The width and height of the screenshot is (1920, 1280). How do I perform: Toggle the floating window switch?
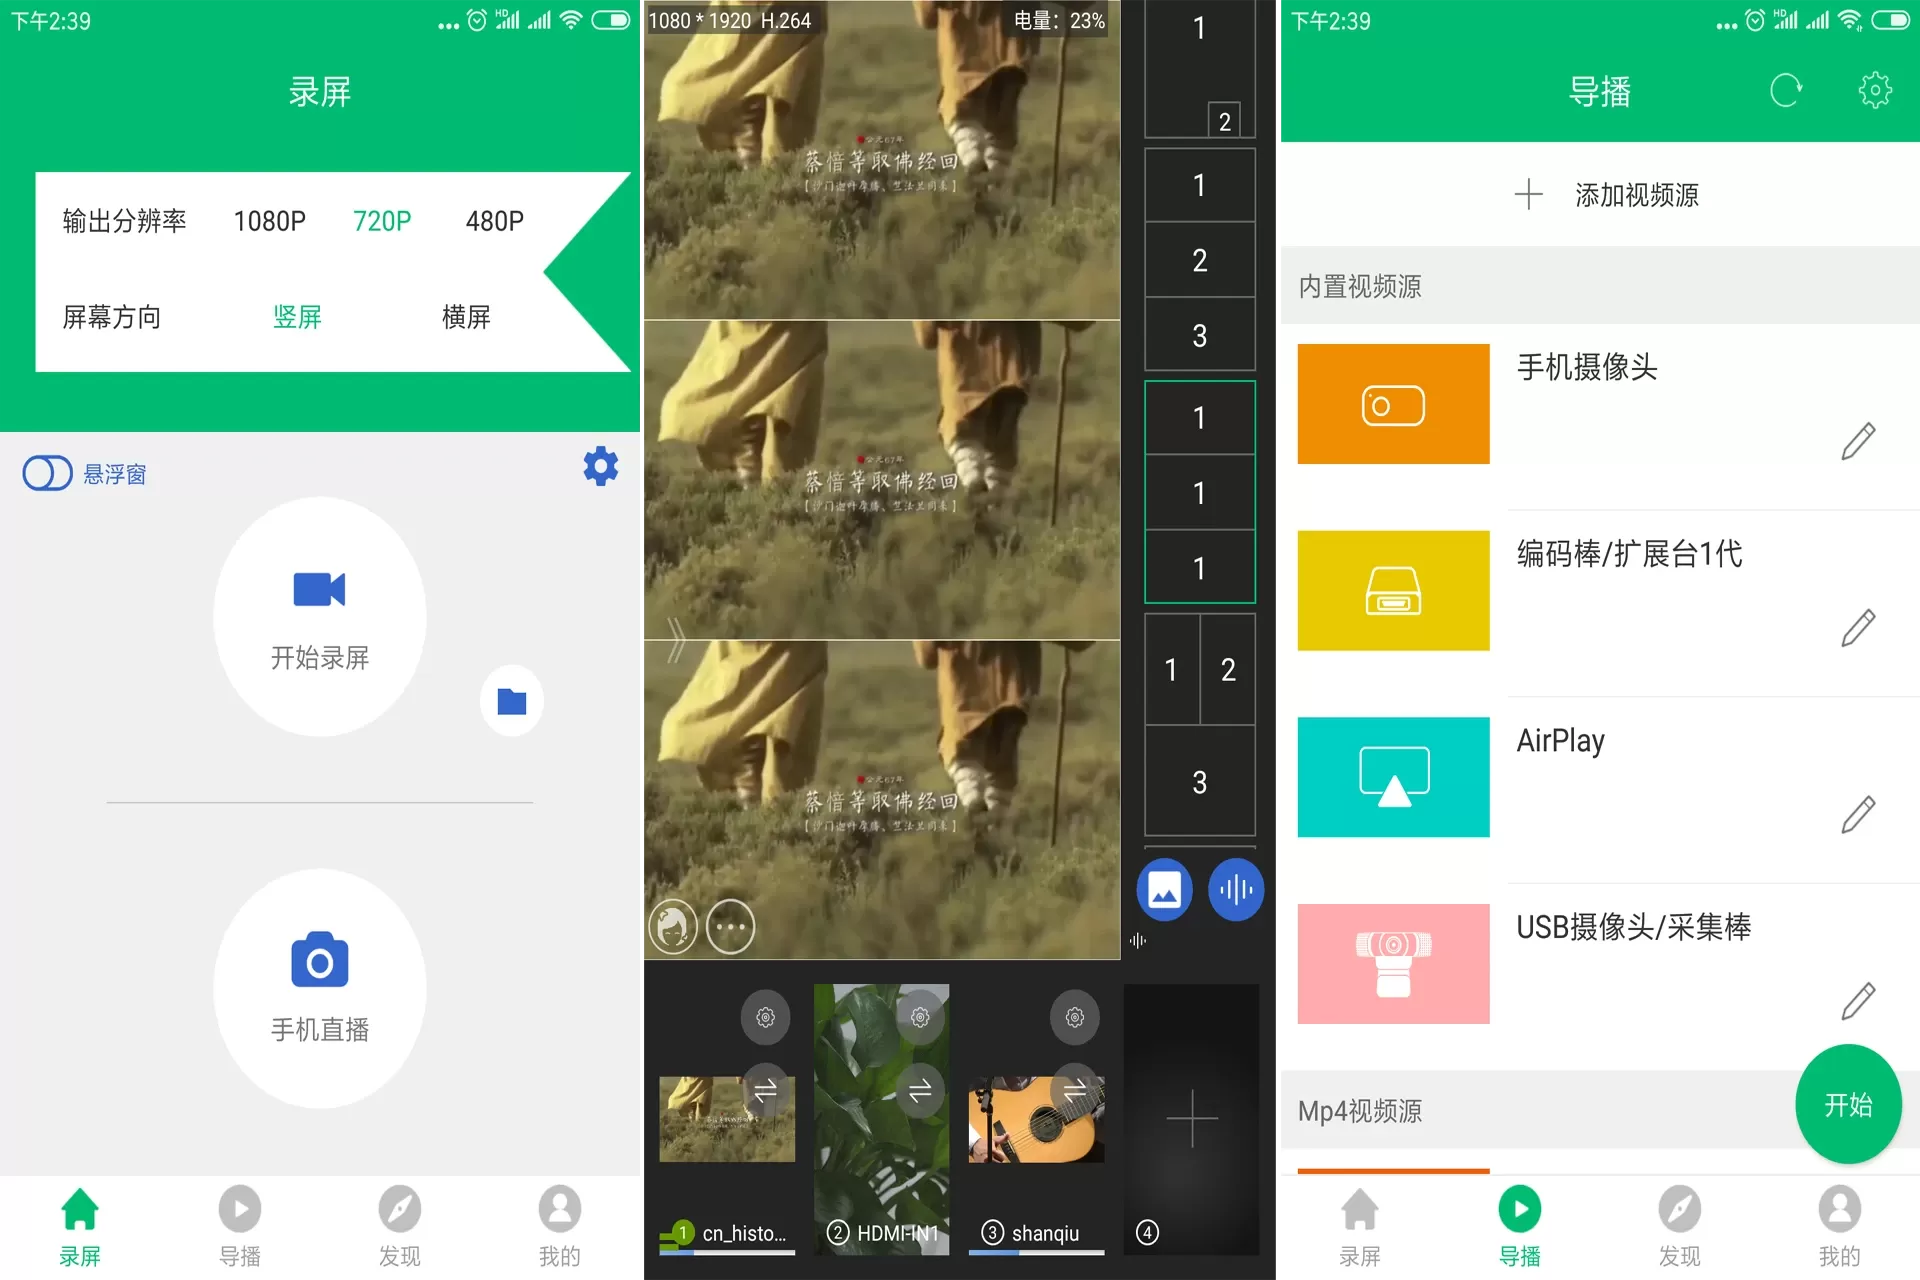click(x=44, y=471)
